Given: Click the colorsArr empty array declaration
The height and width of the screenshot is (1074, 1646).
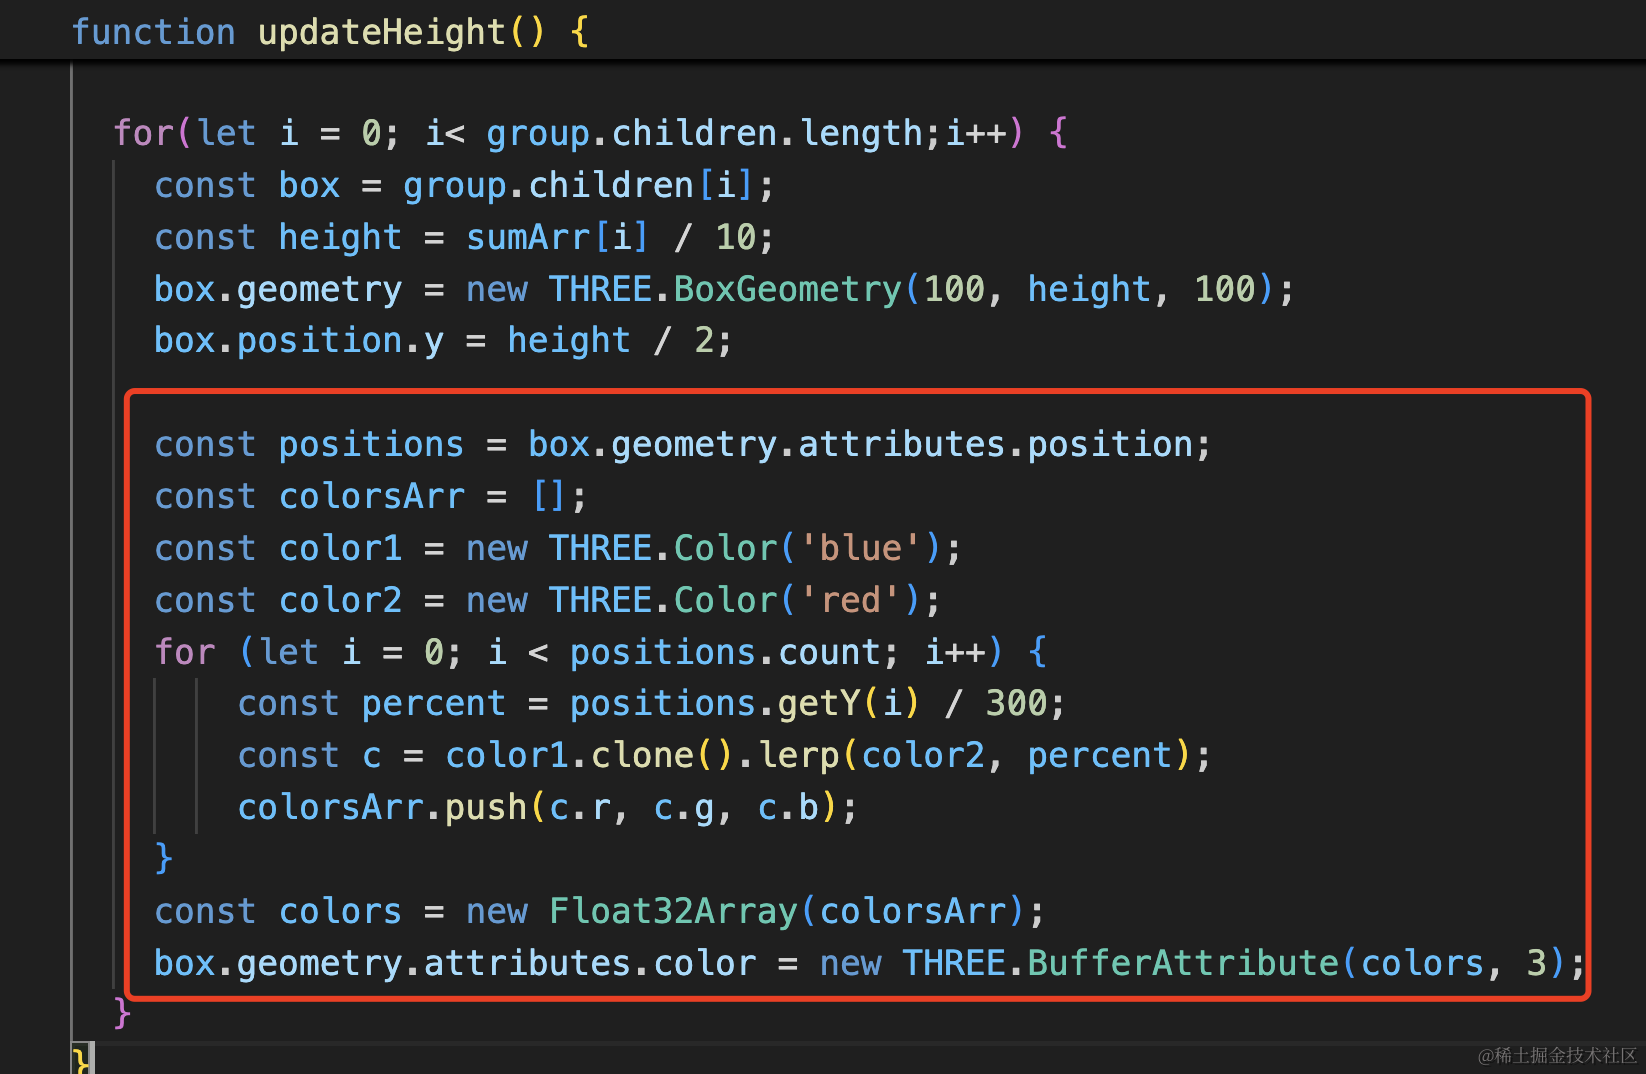Looking at the screenshot, I should click(x=372, y=496).
